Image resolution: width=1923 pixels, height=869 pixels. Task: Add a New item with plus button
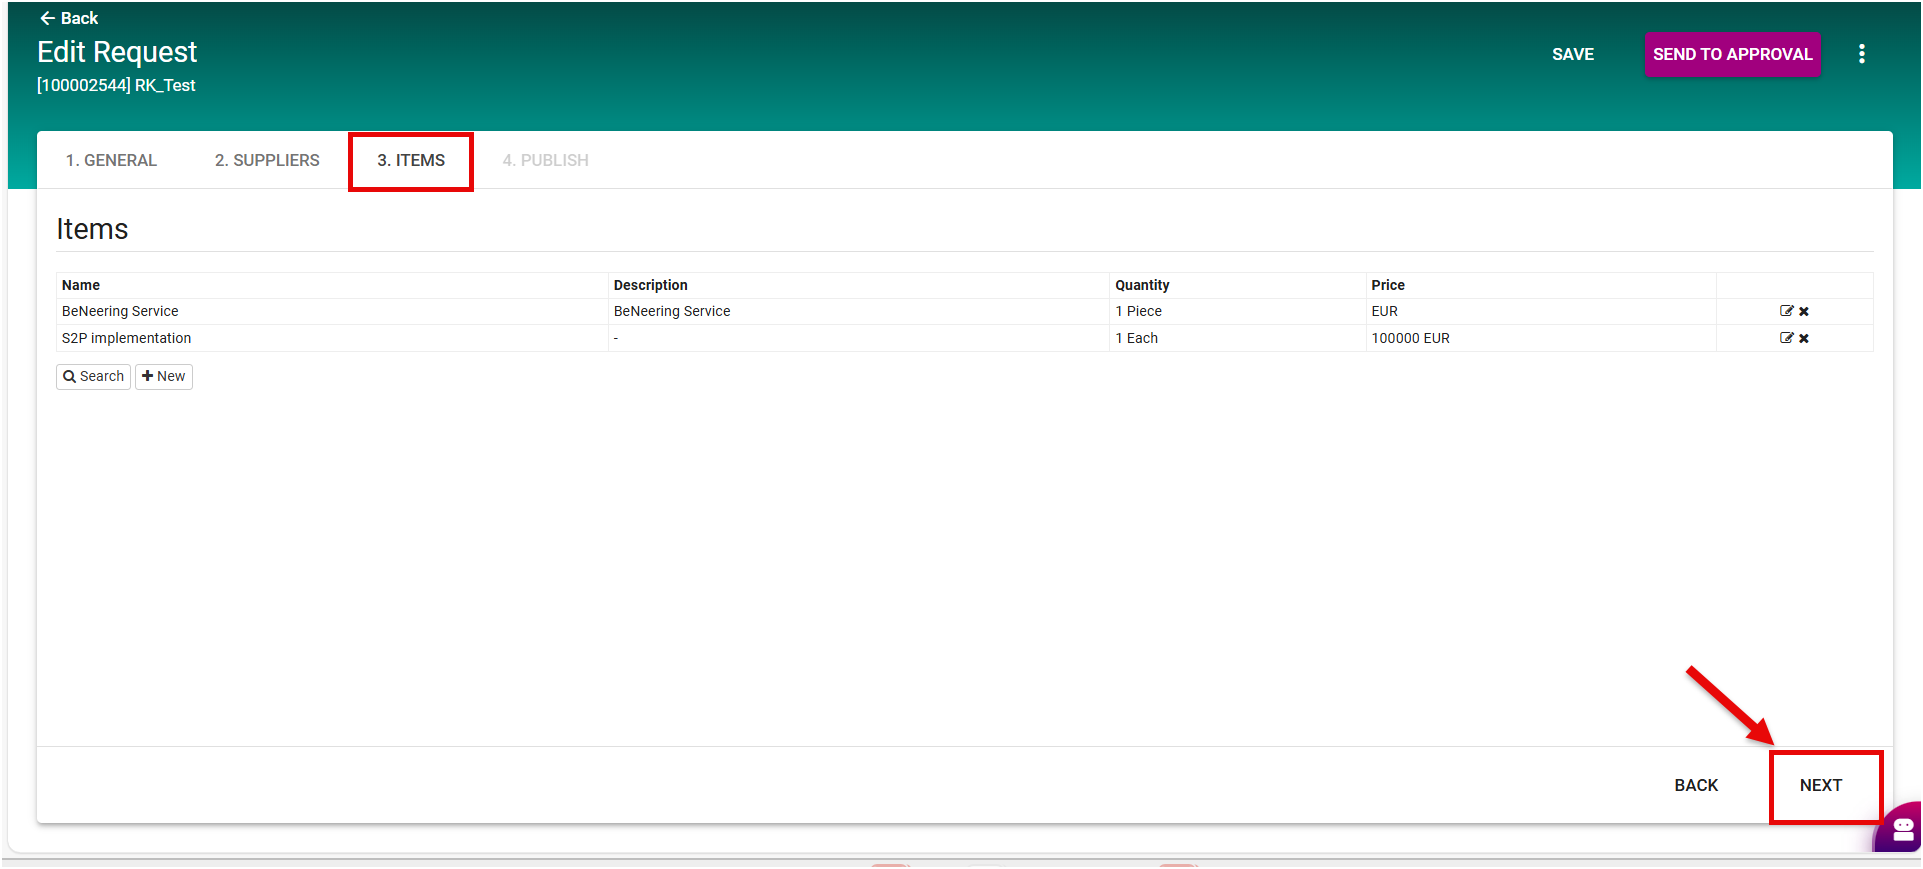click(x=164, y=376)
